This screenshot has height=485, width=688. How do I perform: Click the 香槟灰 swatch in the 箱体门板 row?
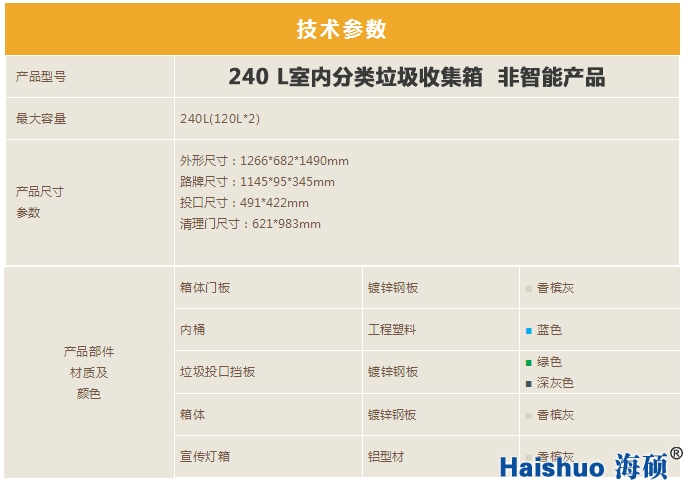tap(528, 289)
